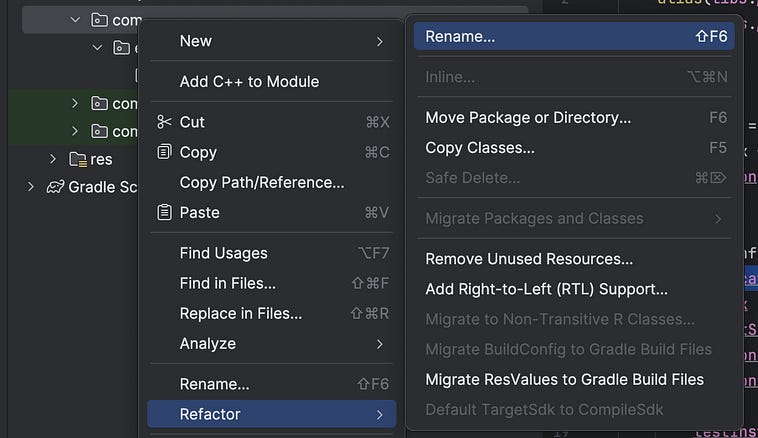
Task: Click the first com package folder icon
Action: pyautogui.click(x=99, y=20)
